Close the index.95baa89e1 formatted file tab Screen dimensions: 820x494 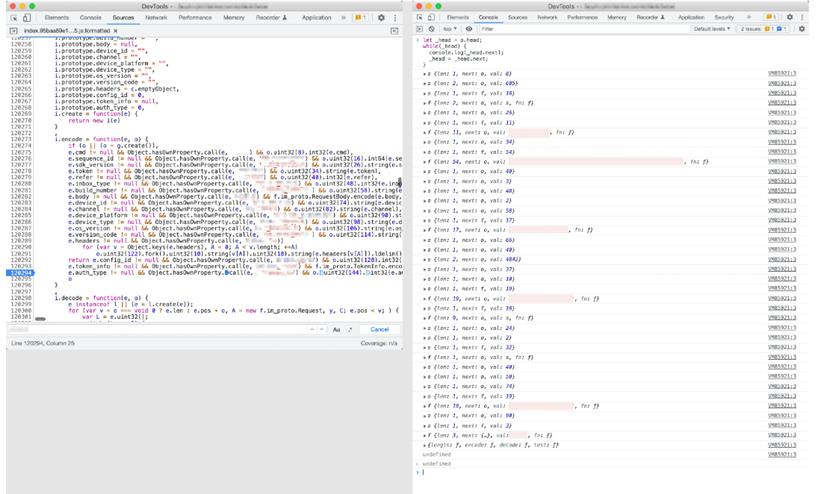coord(116,31)
